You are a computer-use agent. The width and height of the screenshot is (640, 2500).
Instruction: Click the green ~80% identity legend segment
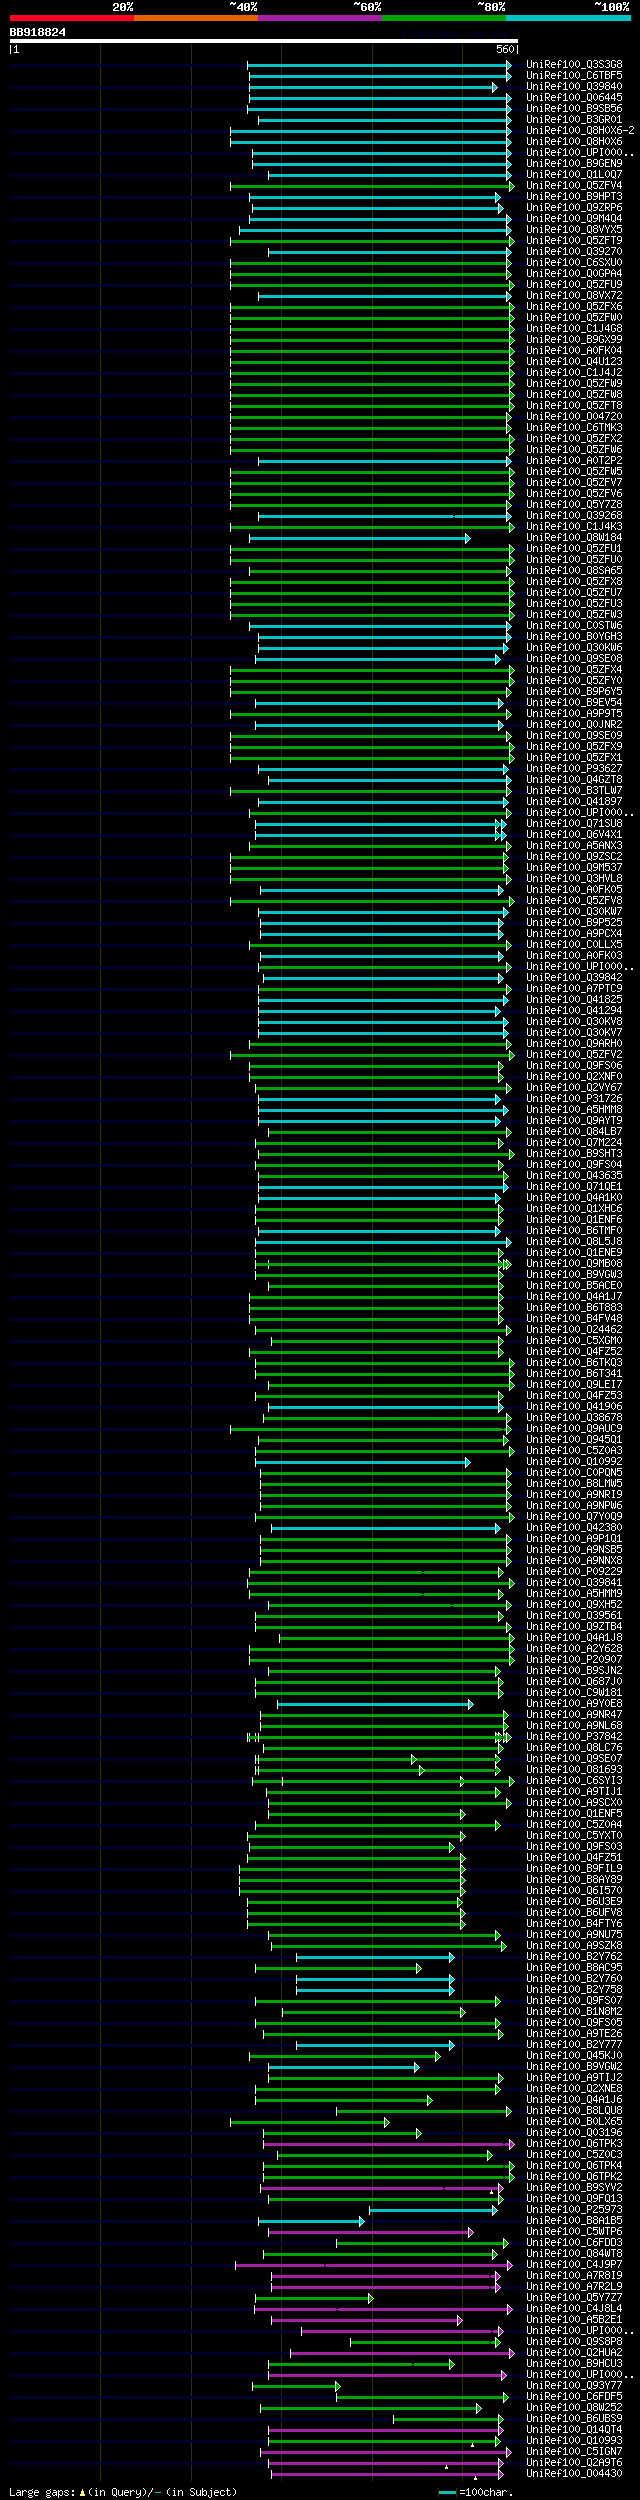tap(443, 18)
